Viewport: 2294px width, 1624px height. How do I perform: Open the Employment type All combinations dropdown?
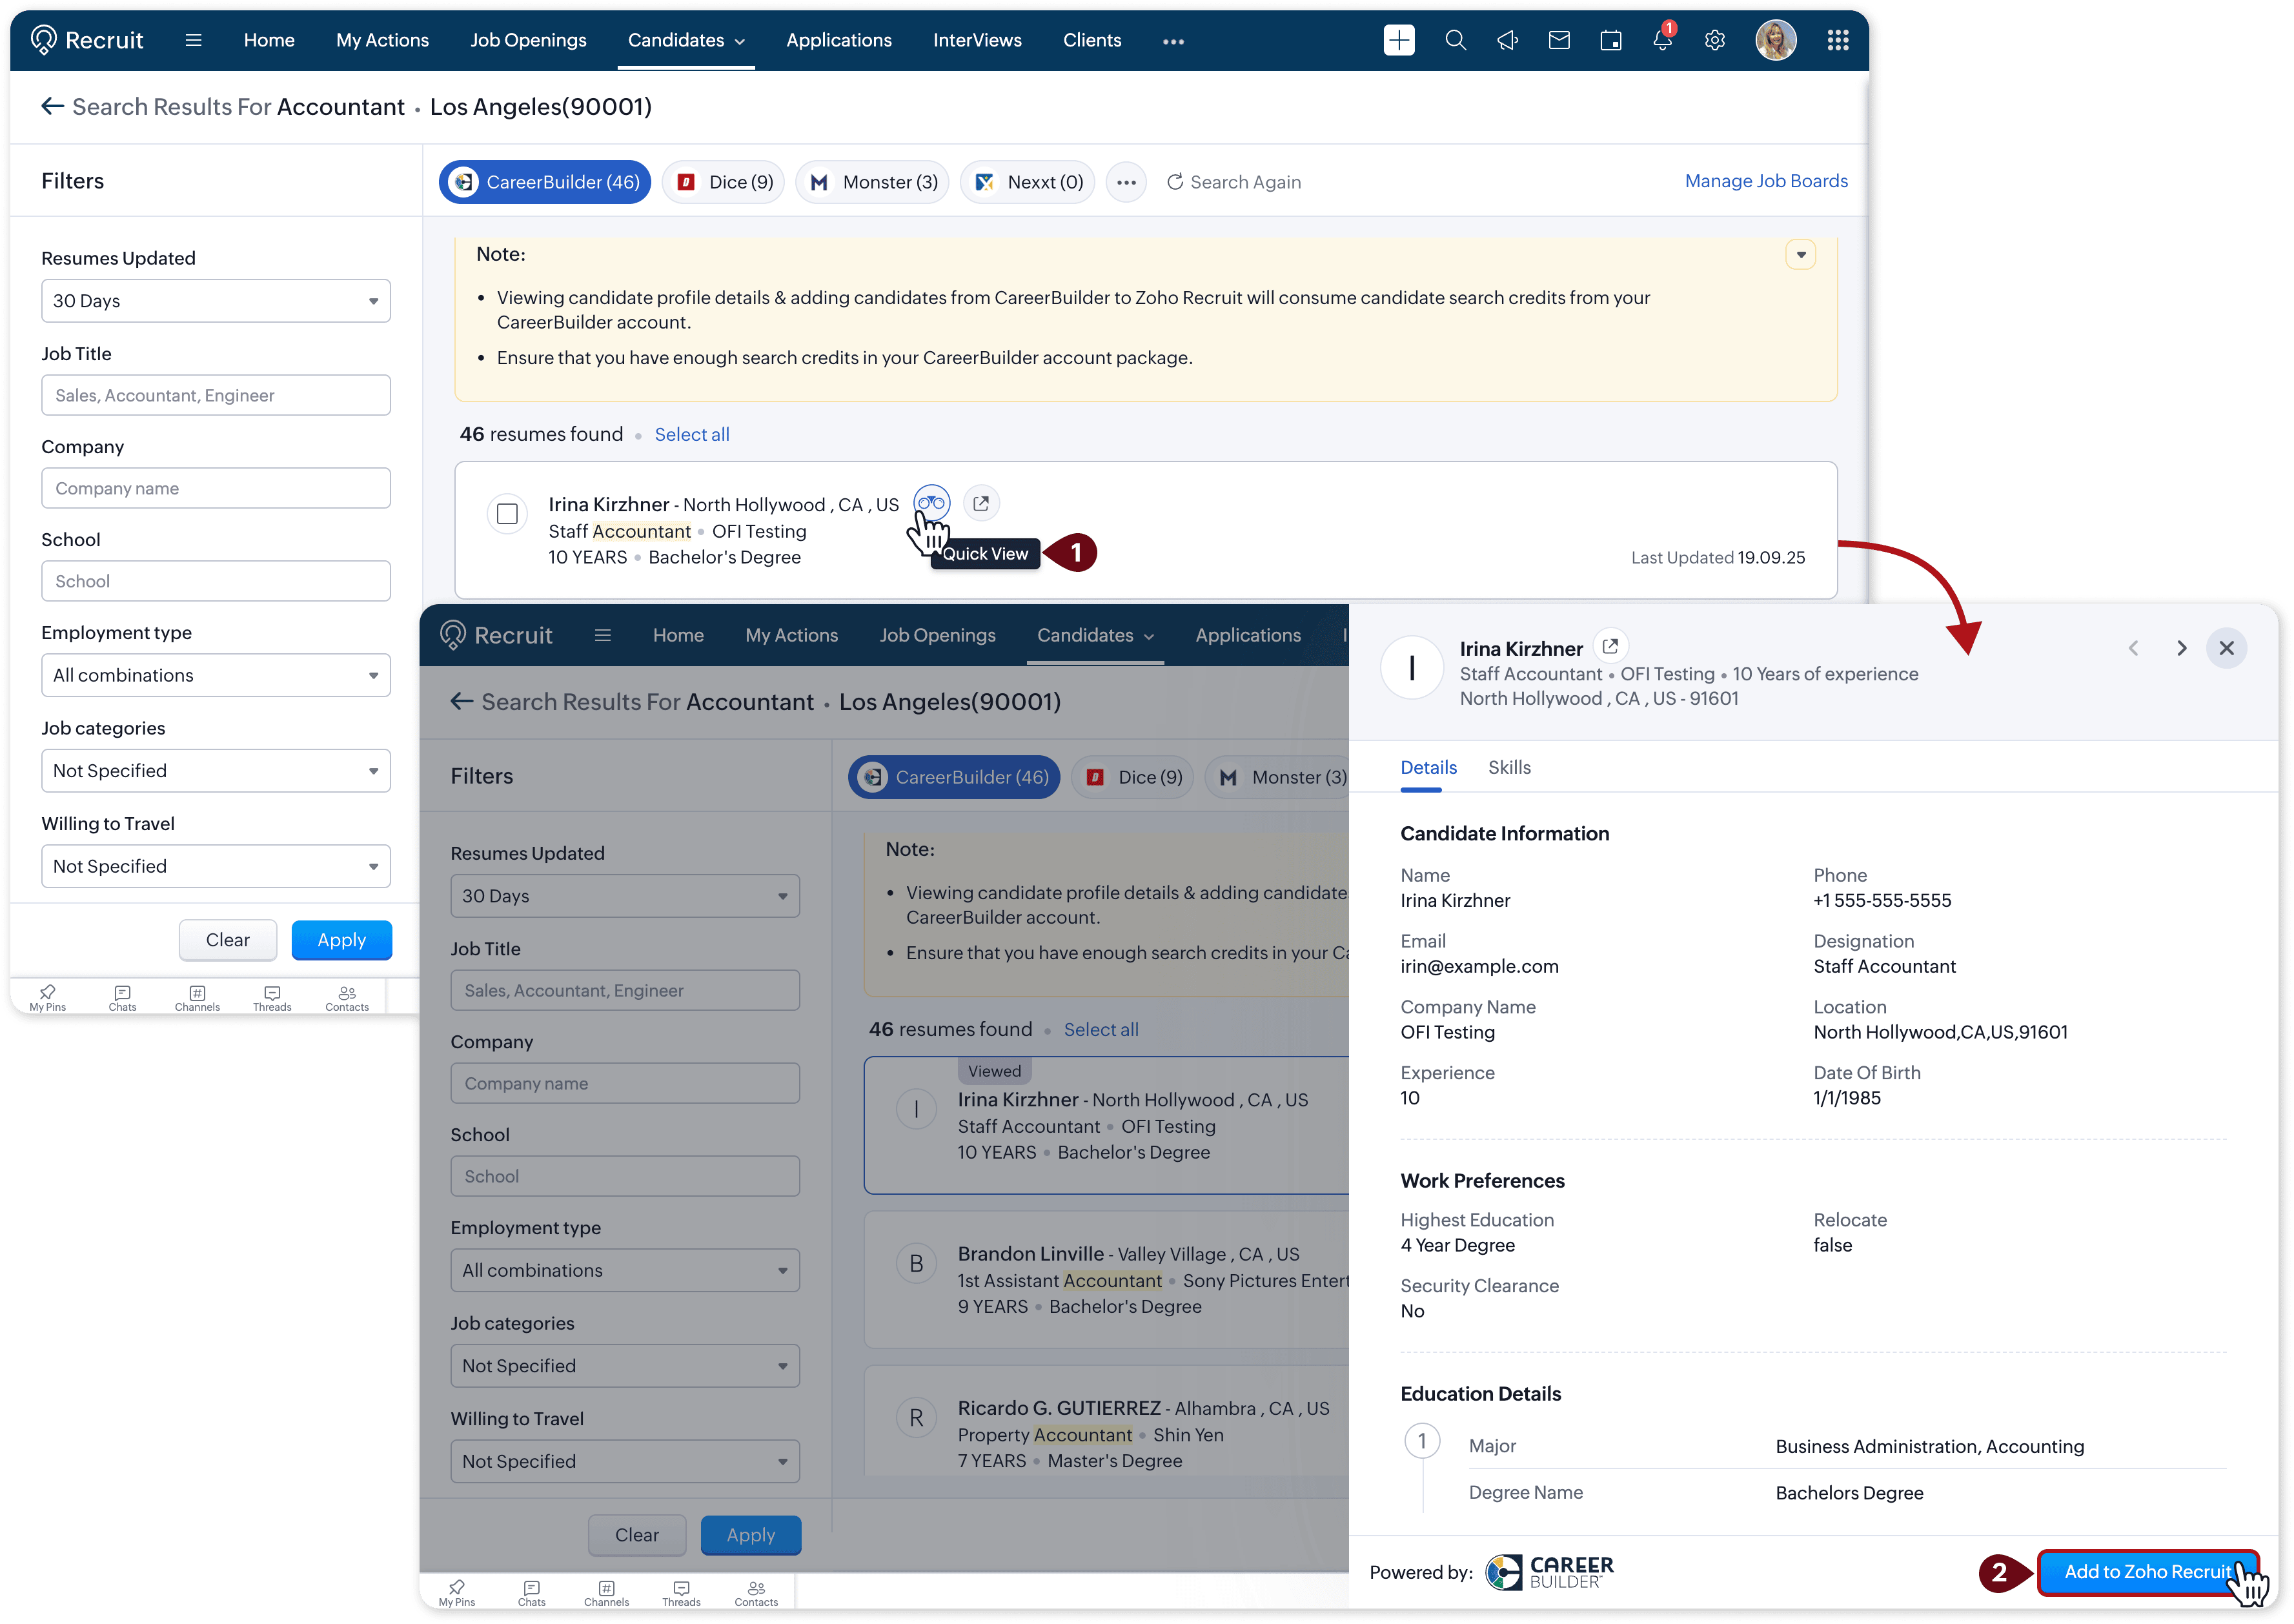pyautogui.click(x=216, y=675)
